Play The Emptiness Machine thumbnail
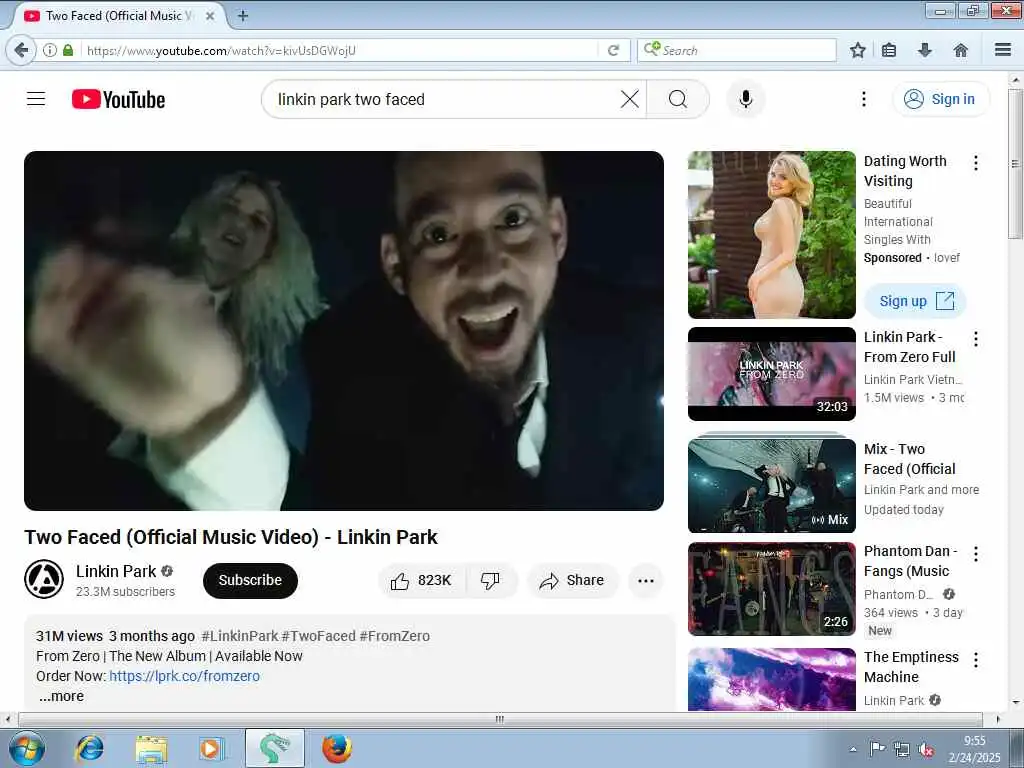1024x768 pixels. pos(771,679)
